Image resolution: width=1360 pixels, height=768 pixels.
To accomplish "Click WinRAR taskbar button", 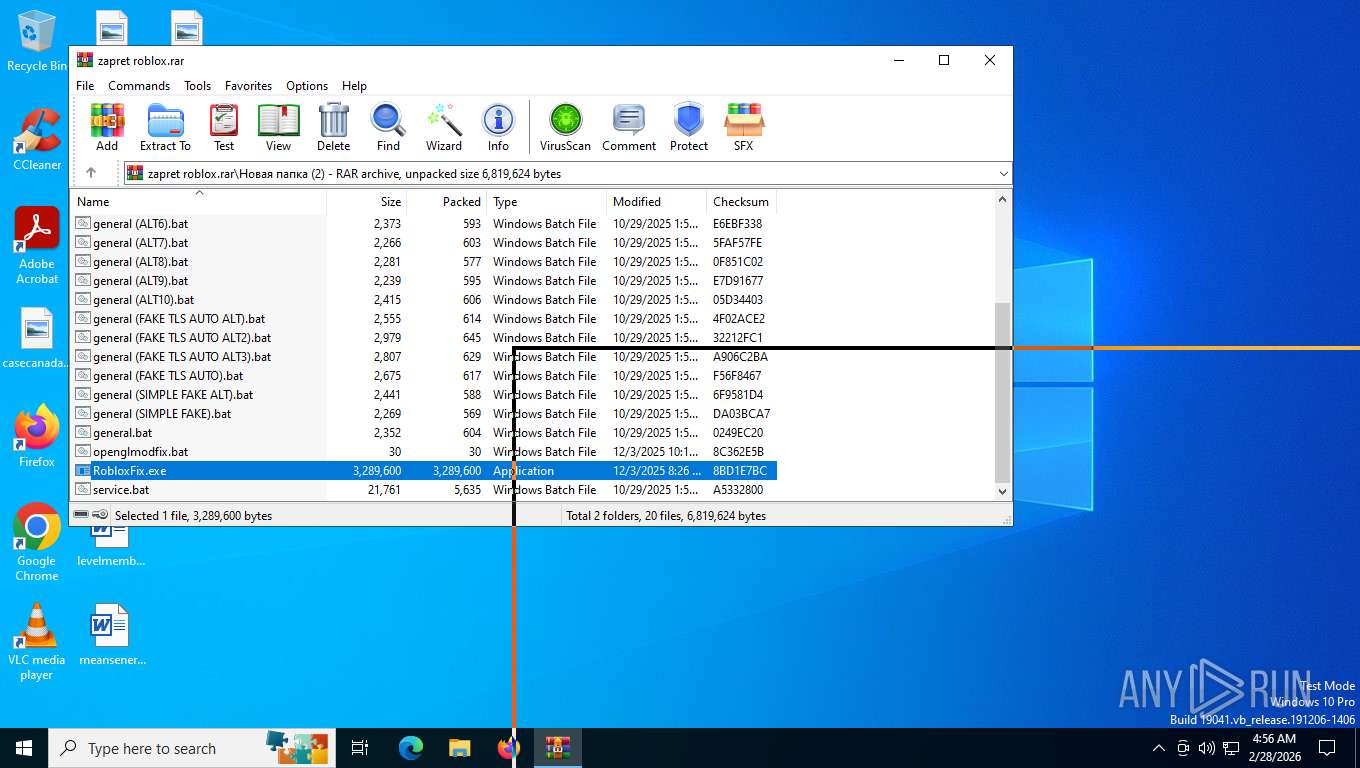I will click(557, 748).
